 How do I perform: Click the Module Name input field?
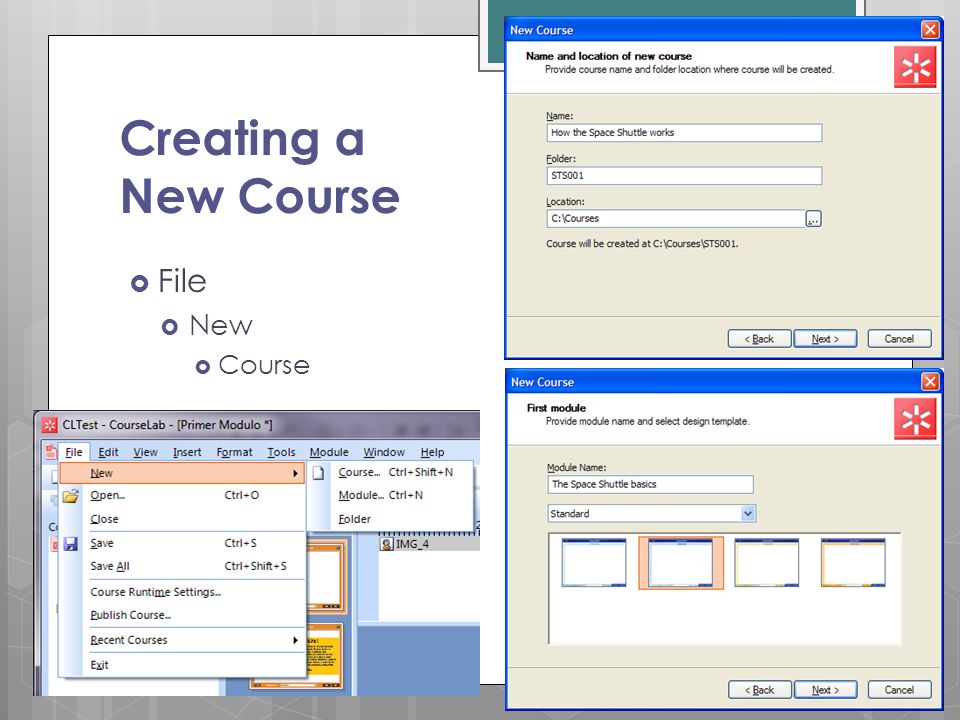pos(650,484)
